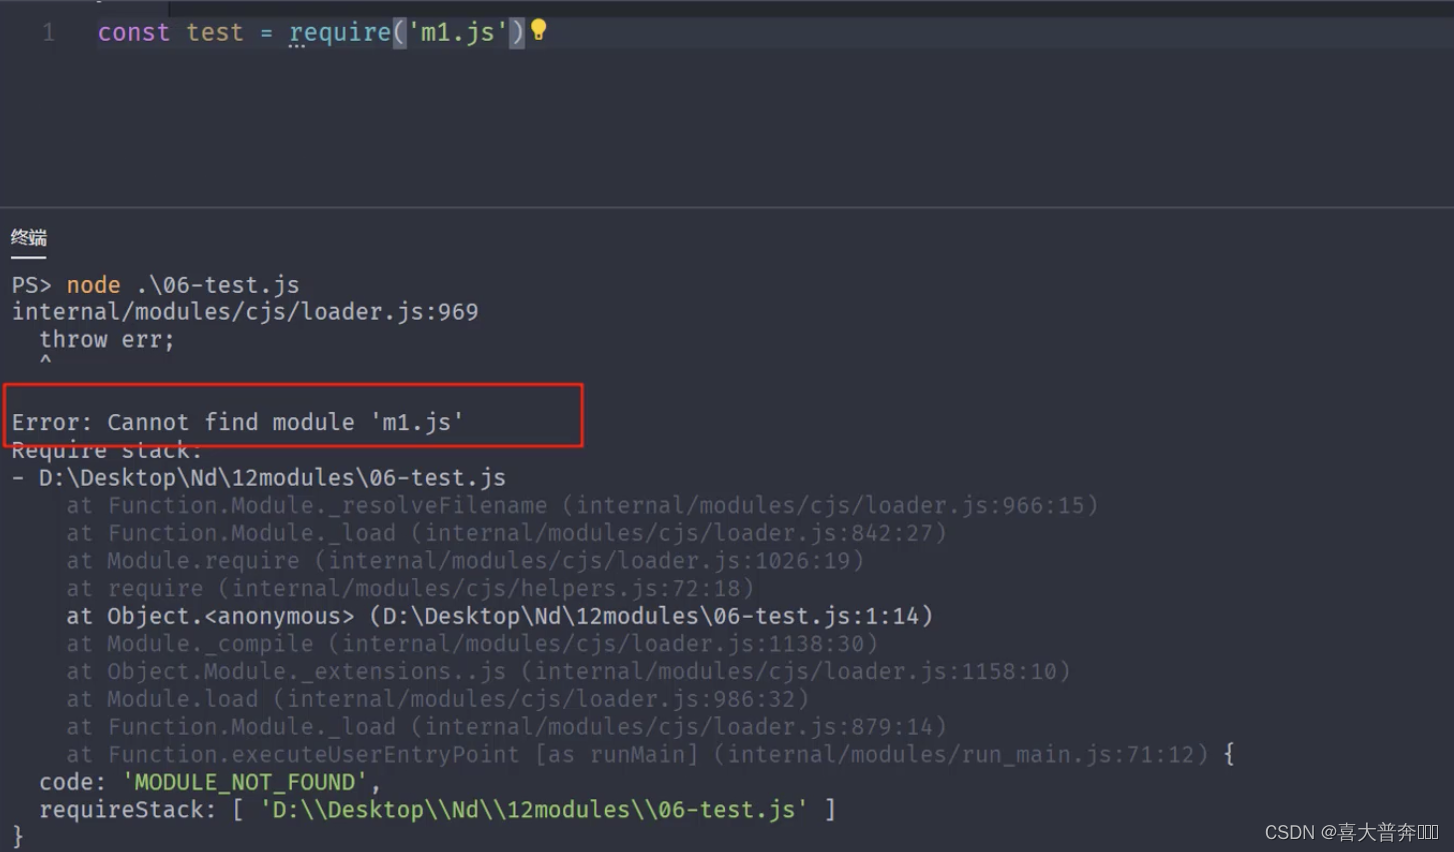Click the Module._compile stack line
The image size is (1454, 852).
coord(472,644)
